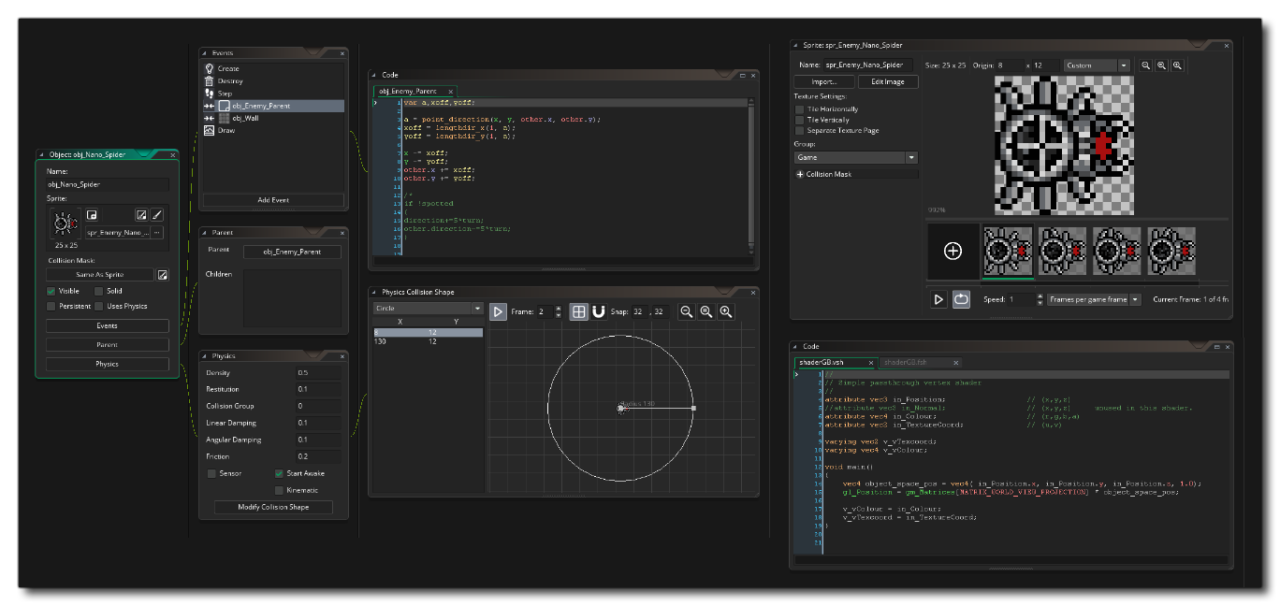This screenshot has width=1280, height=606.
Task: Uncheck Start Awake in the Physics panel
Action: pos(280,473)
